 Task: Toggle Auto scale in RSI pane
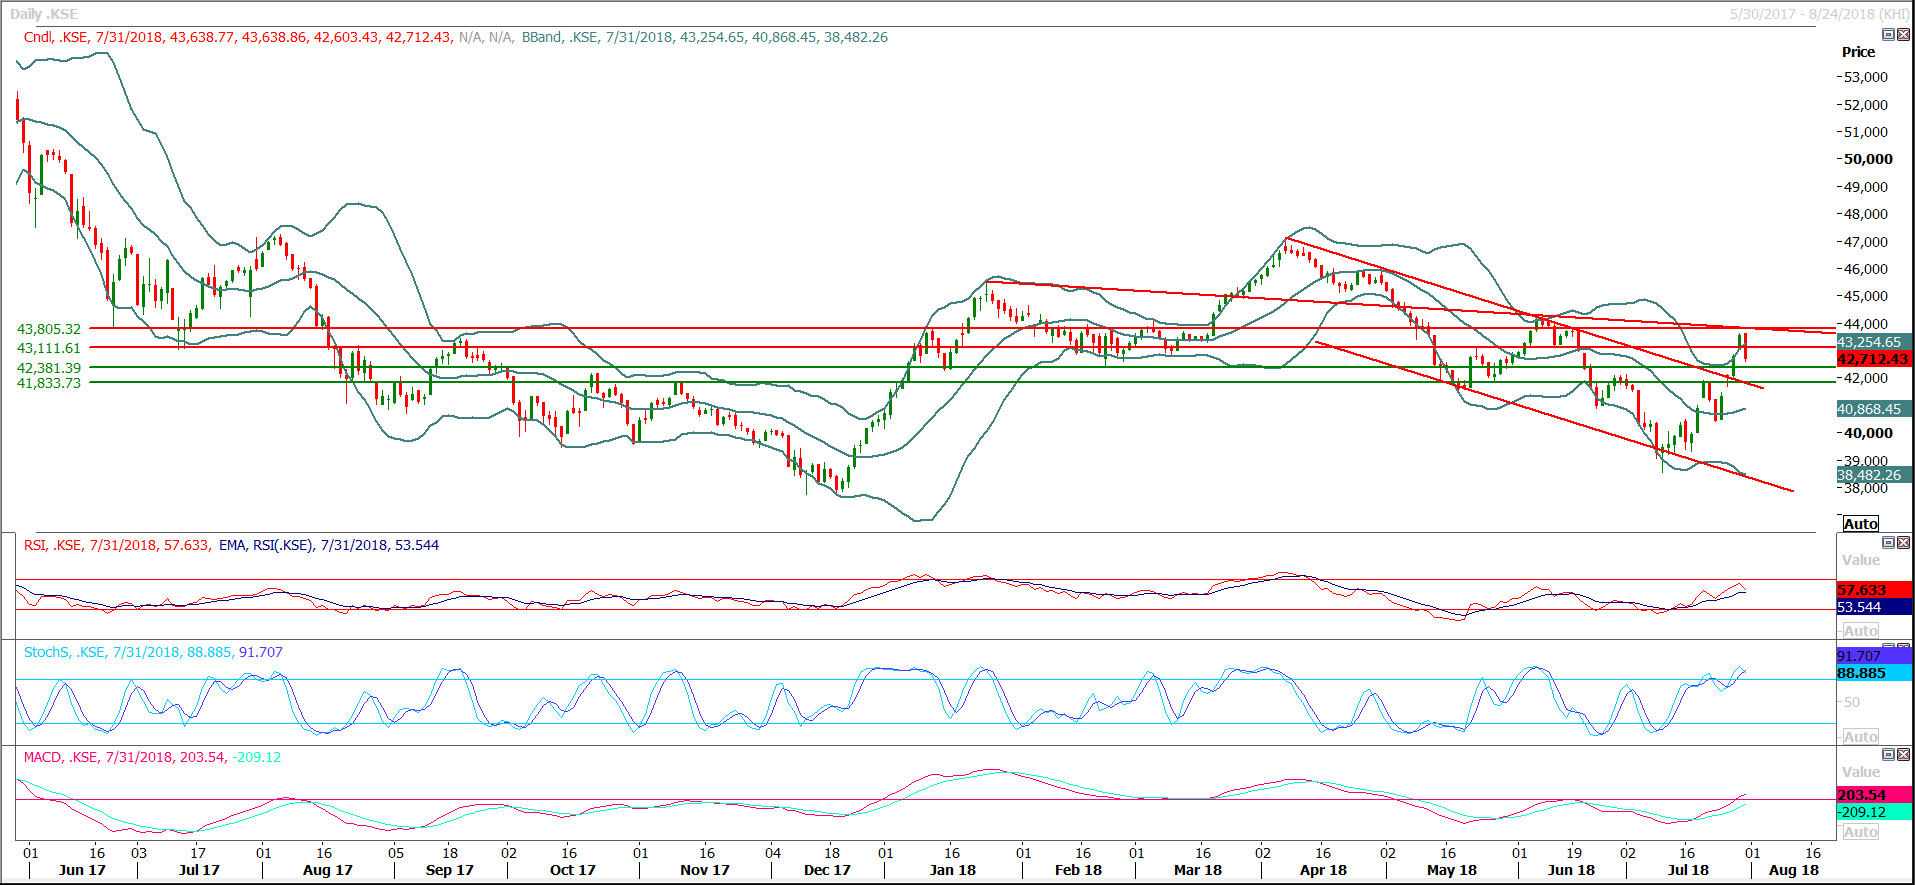1860,631
